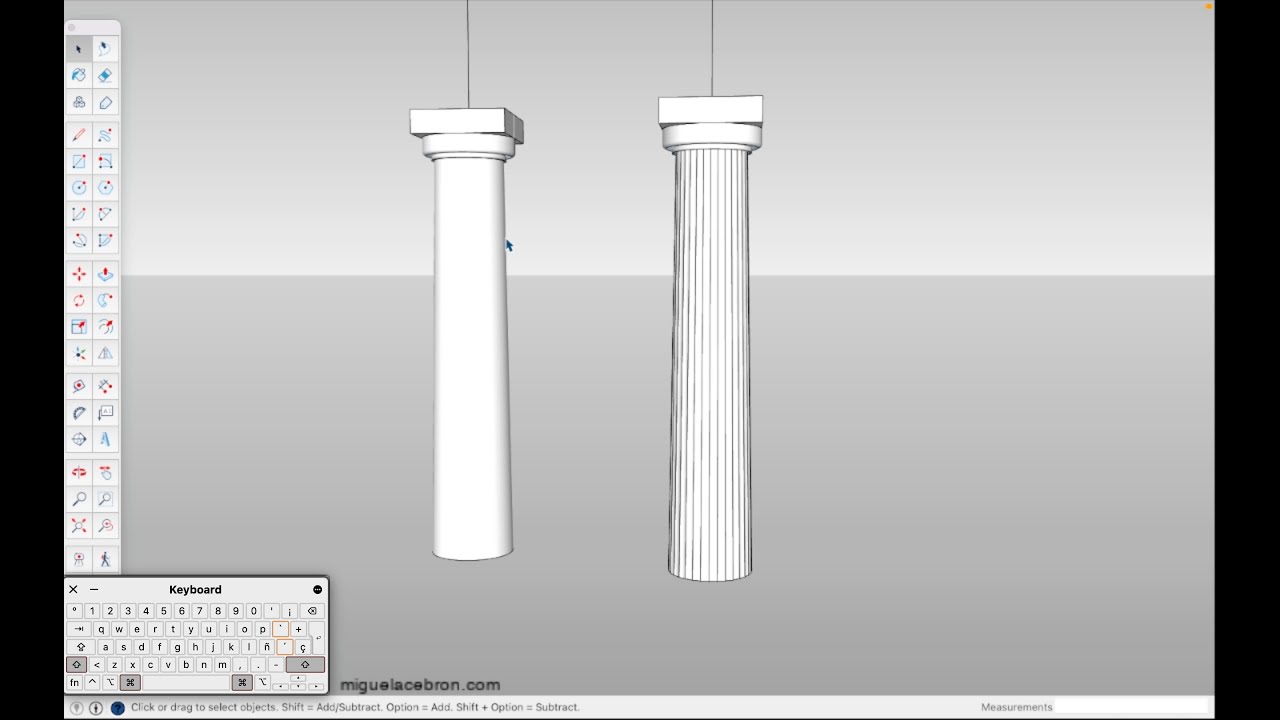Activate the Move tool

click(79, 274)
